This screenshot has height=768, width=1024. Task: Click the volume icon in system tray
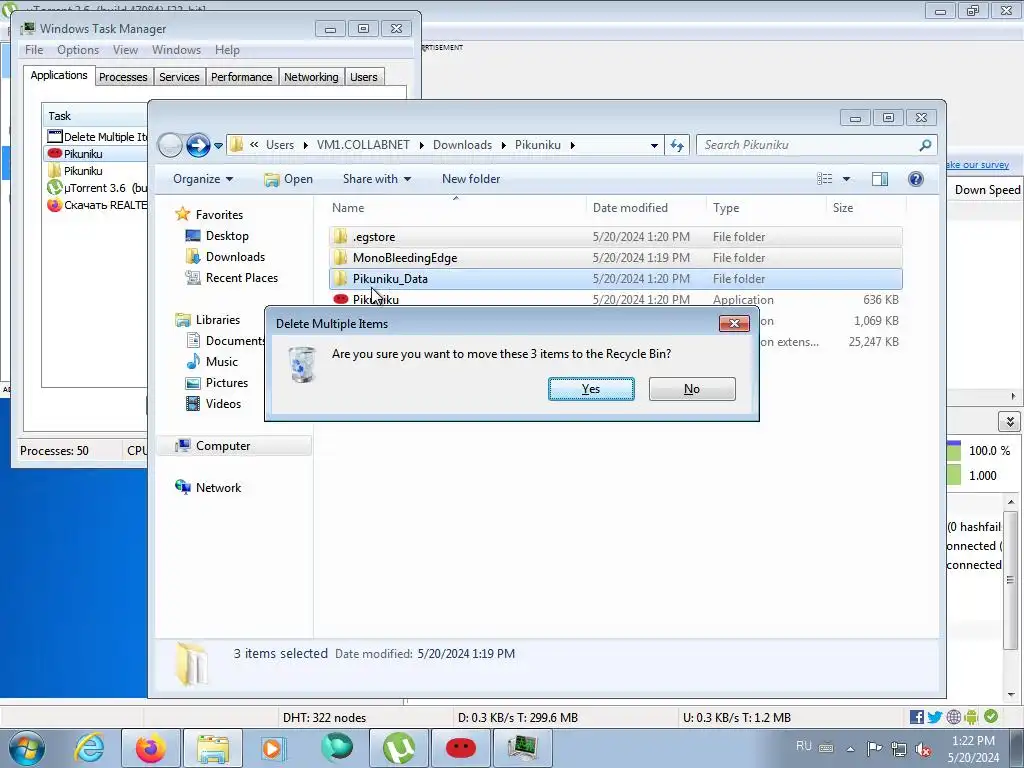pyautogui.click(x=923, y=750)
